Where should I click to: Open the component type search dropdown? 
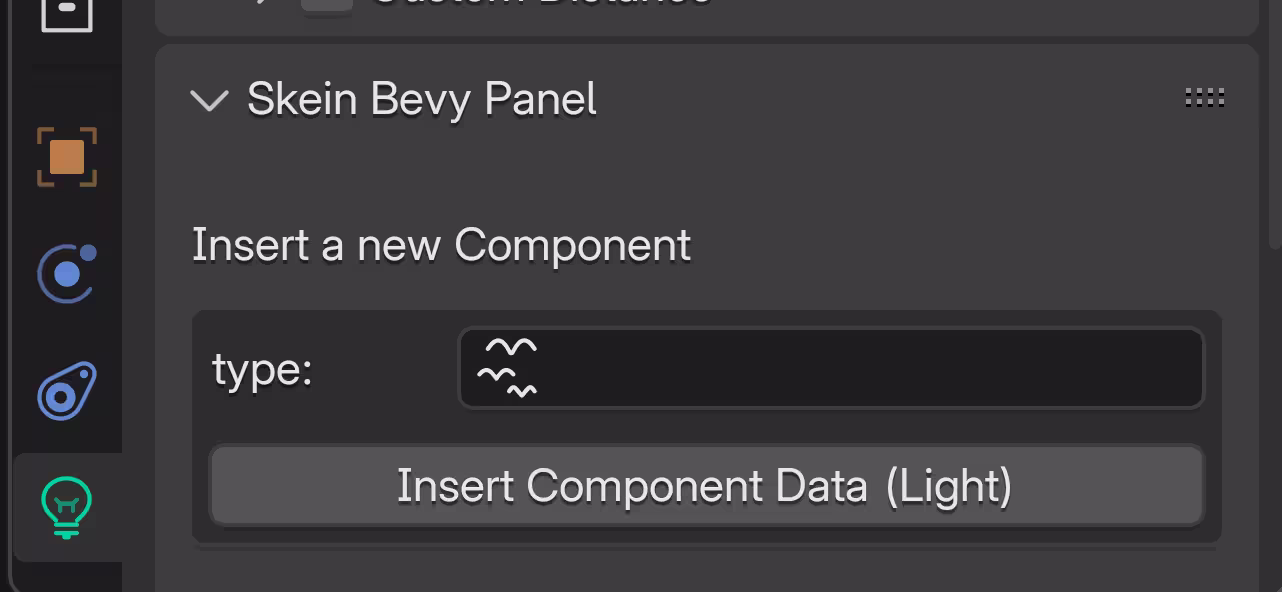pos(831,368)
